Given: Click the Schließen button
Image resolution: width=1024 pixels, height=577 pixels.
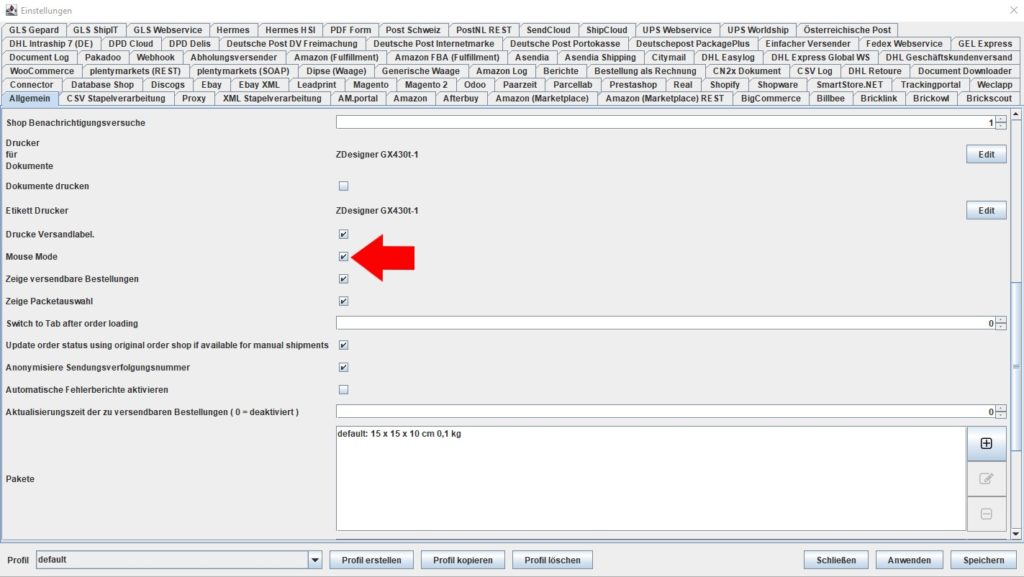Looking at the screenshot, I should tap(836, 560).
